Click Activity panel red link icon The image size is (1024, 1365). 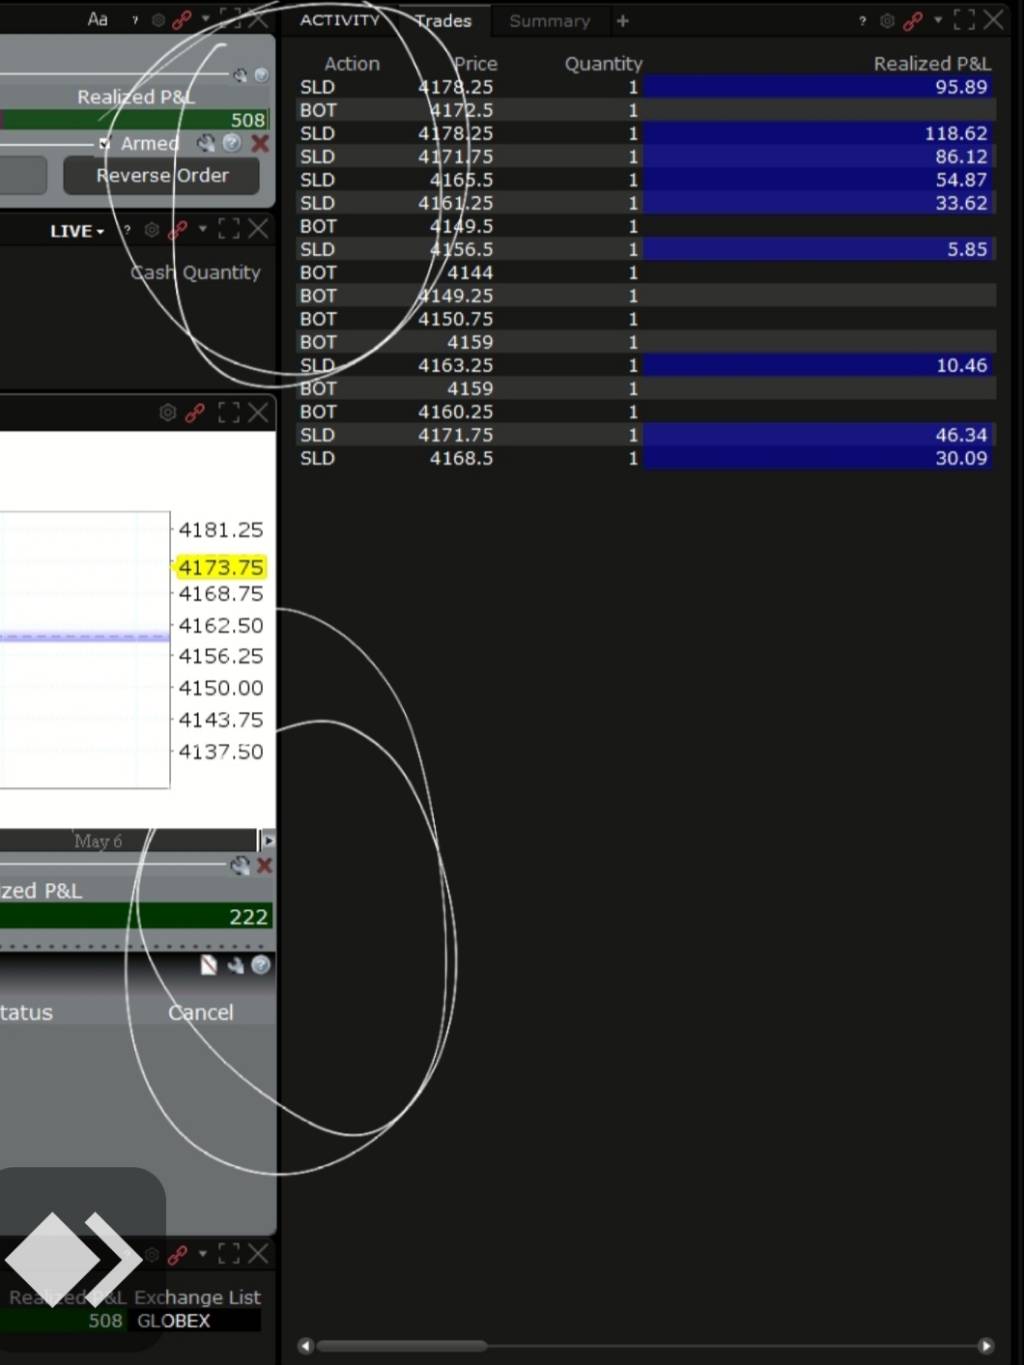click(913, 20)
